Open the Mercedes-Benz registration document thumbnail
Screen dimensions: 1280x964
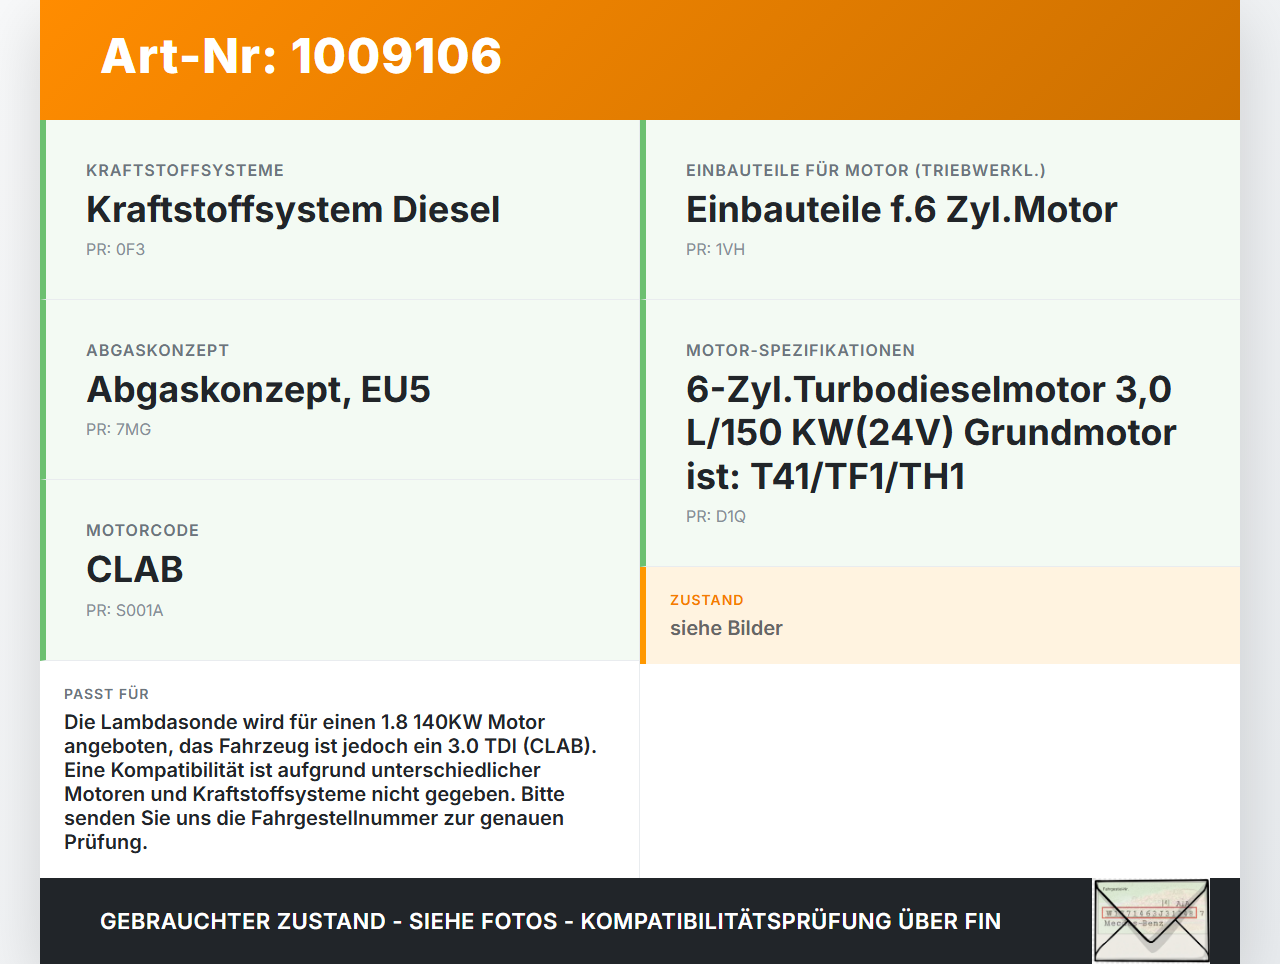[1150, 920]
